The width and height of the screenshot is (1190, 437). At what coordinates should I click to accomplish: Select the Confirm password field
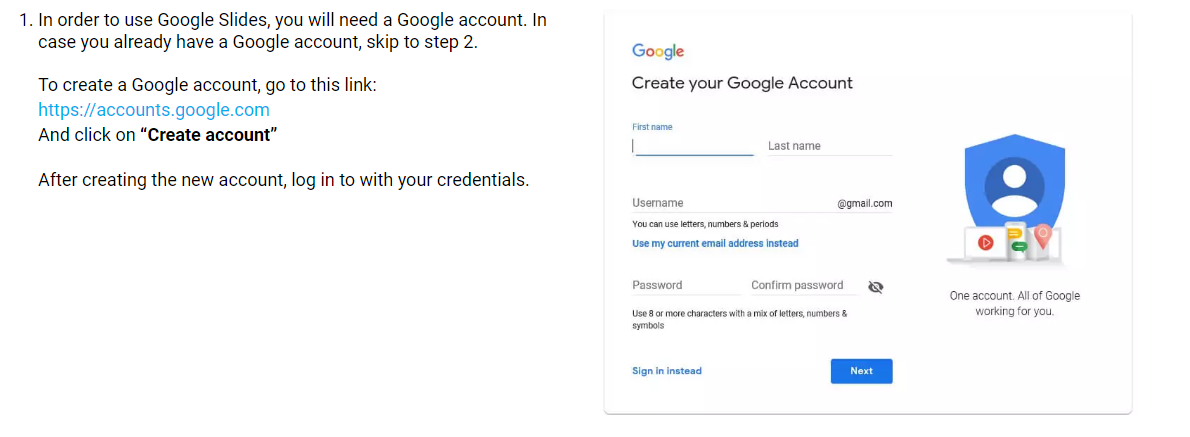pyautogui.click(x=803, y=285)
